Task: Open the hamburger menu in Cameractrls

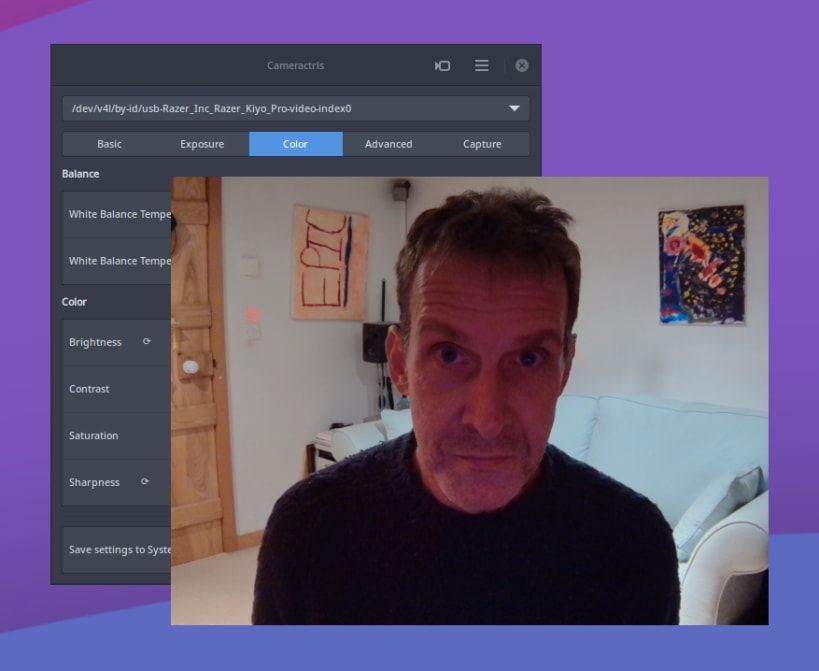Action: 482,66
